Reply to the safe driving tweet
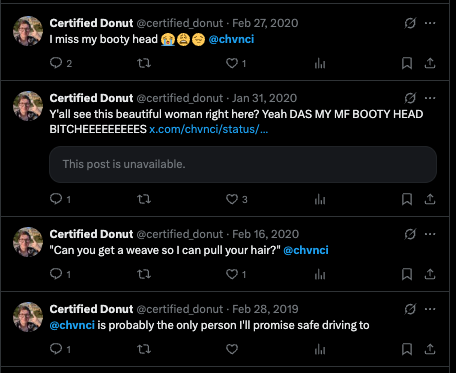The image size is (456, 373). pyautogui.click(x=56, y=349)
